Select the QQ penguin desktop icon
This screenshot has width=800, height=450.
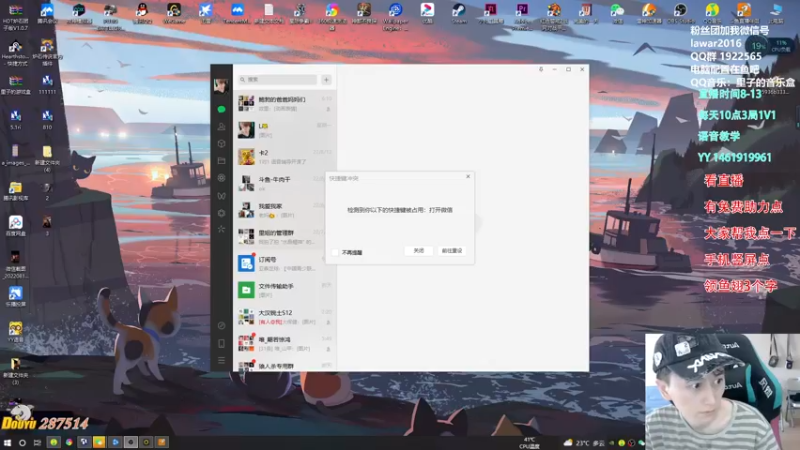point(142,13)
